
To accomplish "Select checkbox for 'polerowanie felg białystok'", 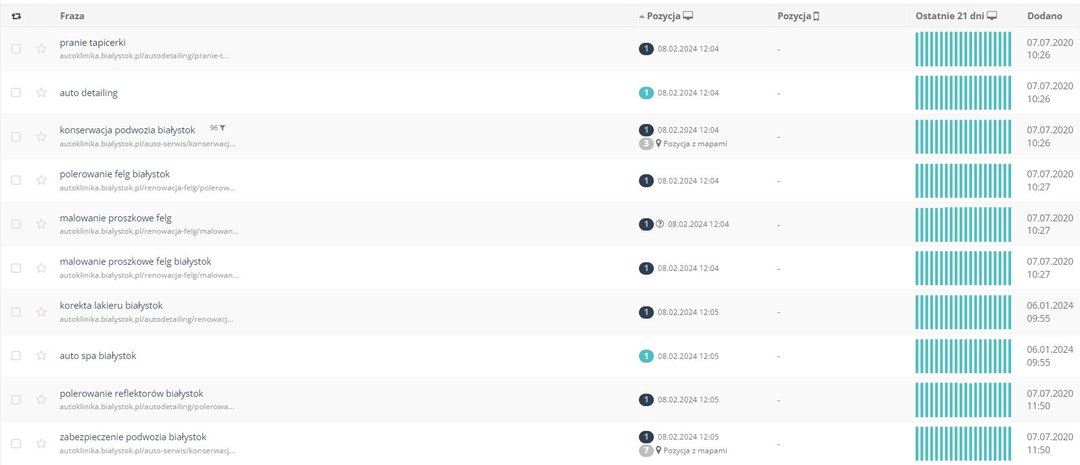I will [16, 180].
